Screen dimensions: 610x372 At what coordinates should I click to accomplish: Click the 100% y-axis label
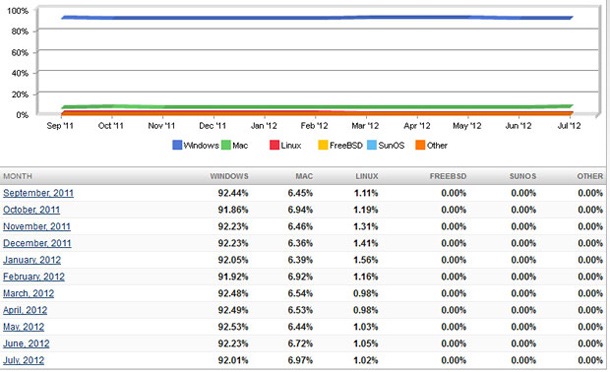pos(18,11)
